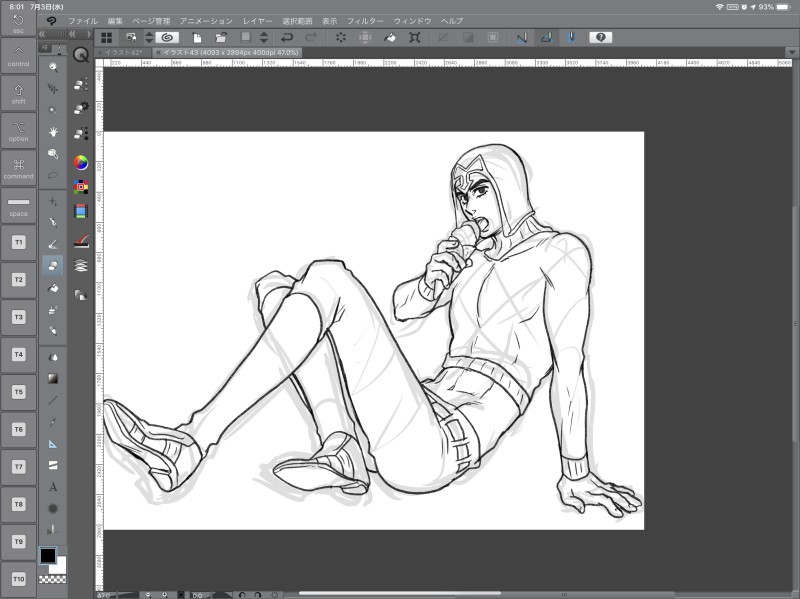
Task: Switch to the イラスト42 tab
Action: (124, 51)
